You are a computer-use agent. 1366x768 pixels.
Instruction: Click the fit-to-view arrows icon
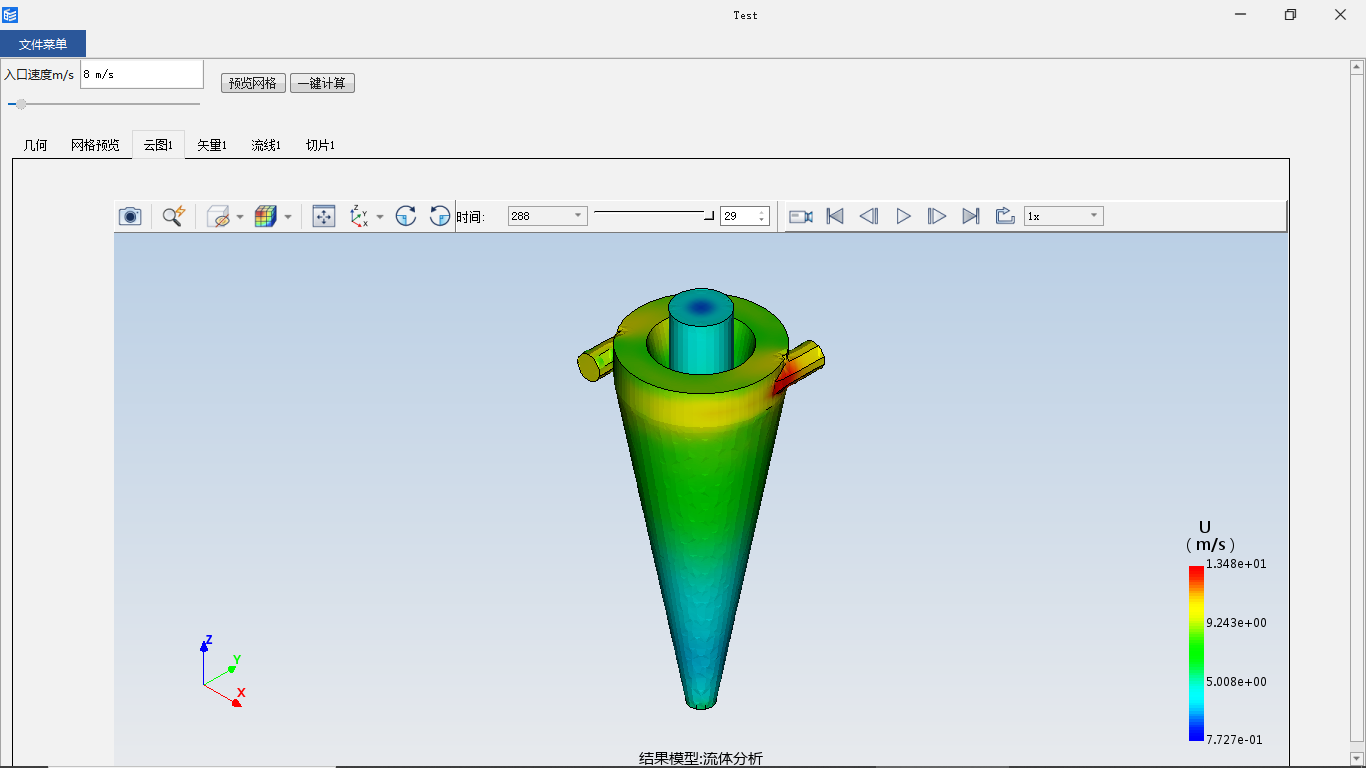(324, 216)
